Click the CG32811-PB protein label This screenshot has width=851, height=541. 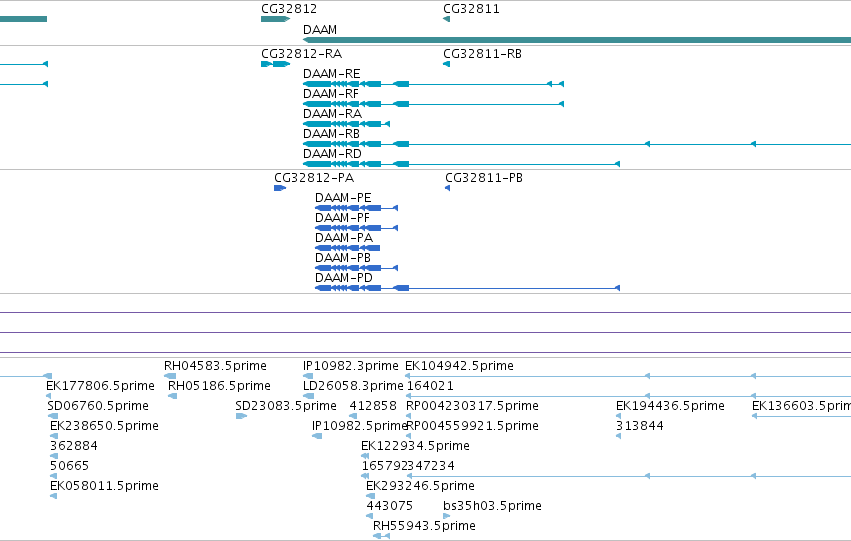(x=484, y=178)
